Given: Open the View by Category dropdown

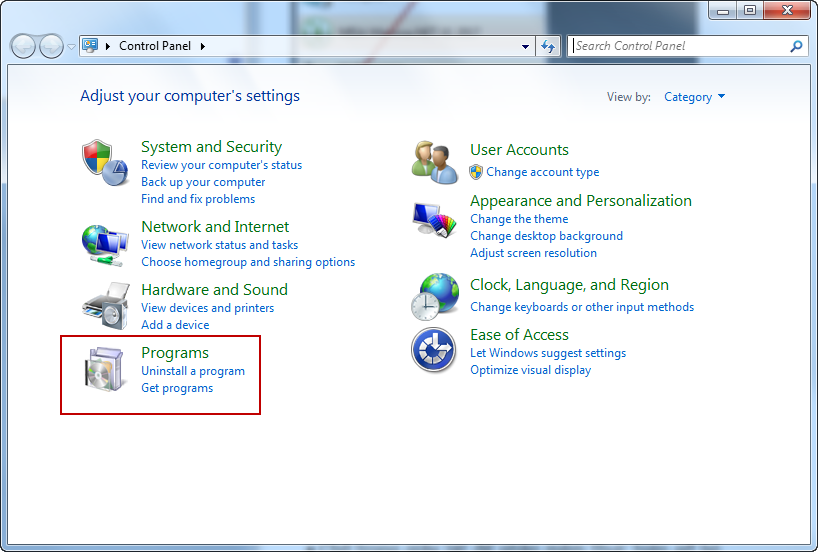Looking at the screenshot, I should pos(694,97).
